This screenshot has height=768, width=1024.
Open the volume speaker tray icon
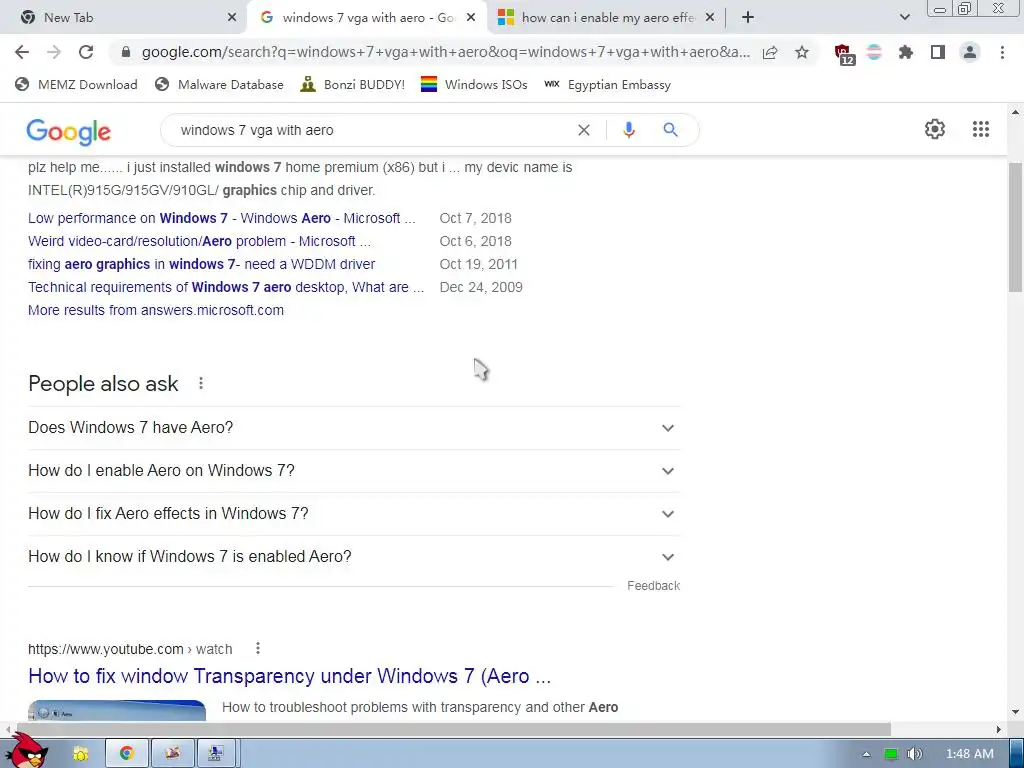click(x=914, y=754)
